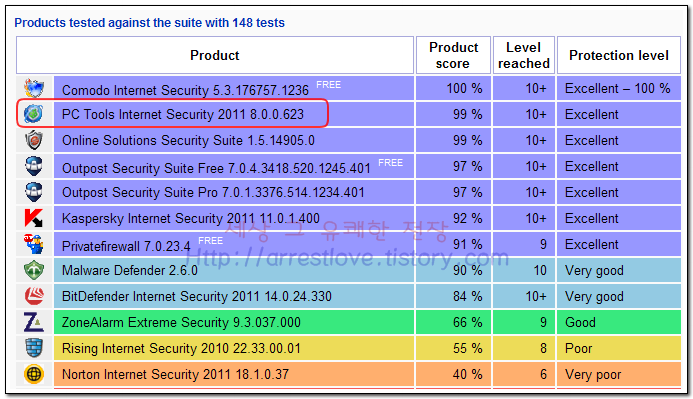Click the Outpost Security Suite Free icon
Image resolution: width=693 pixels, height=399 pixels.
(34, 166)
